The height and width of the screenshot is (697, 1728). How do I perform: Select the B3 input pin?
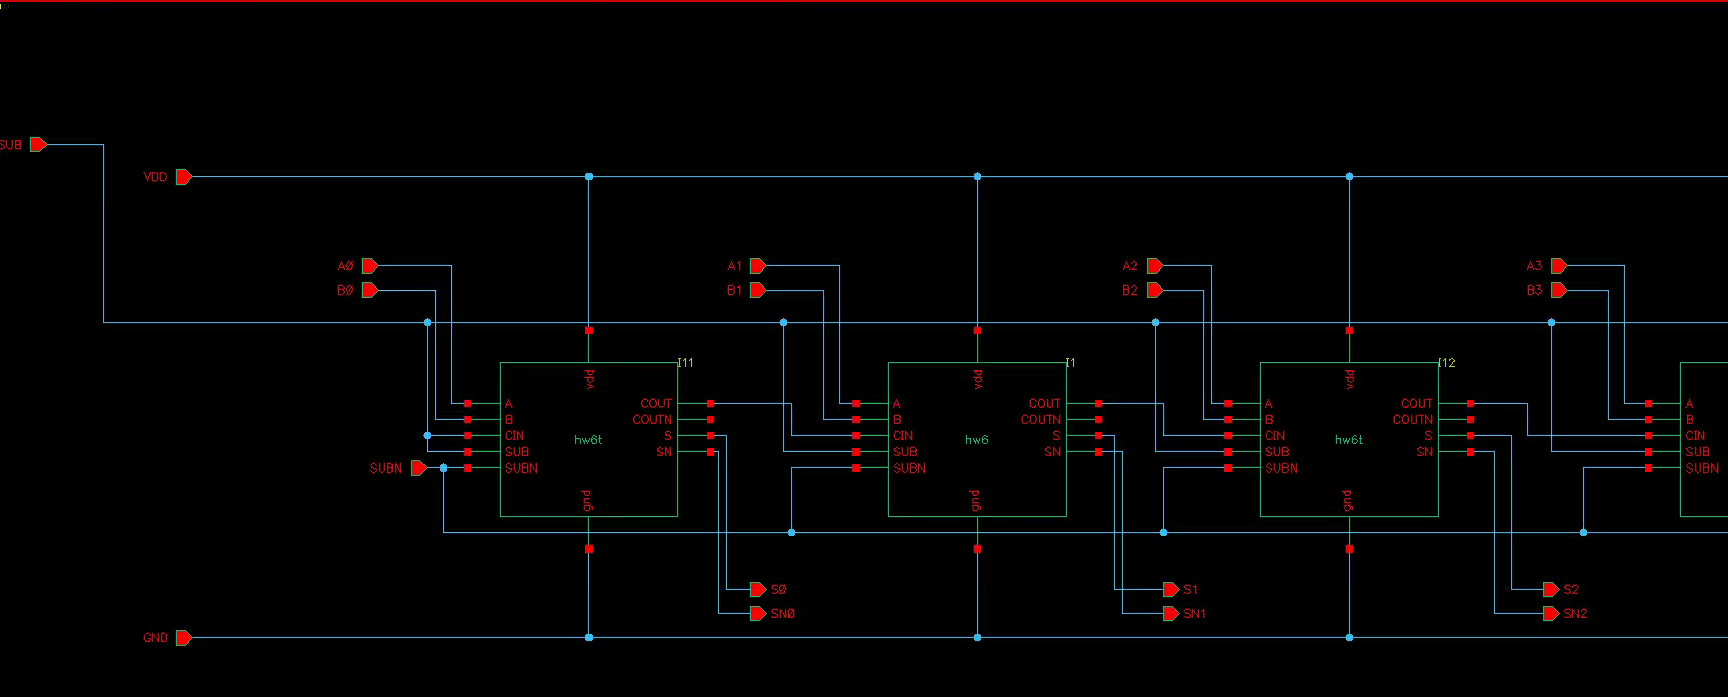[1558, 290]
